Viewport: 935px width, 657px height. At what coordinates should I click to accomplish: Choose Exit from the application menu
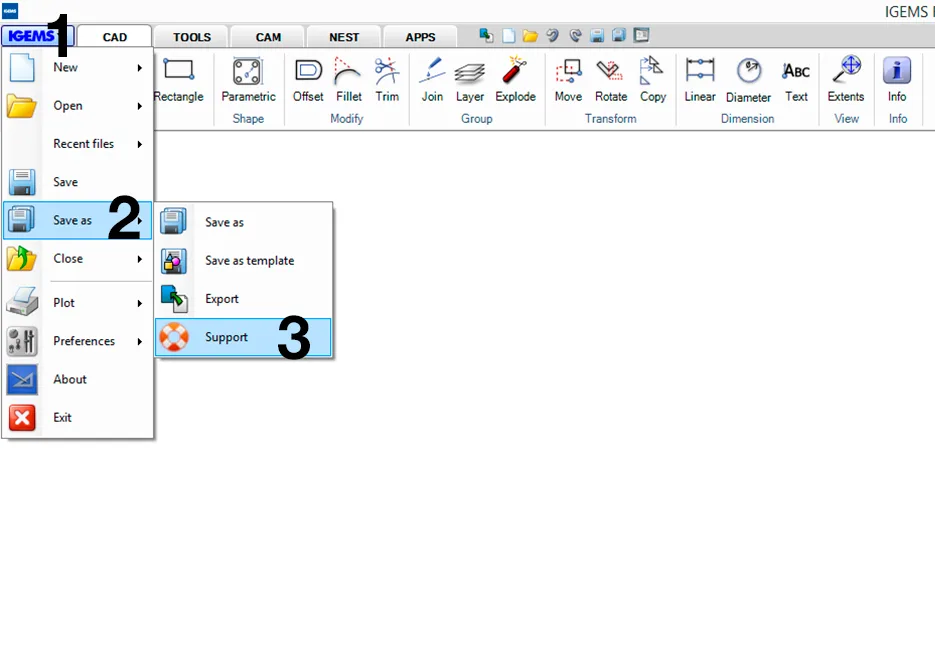[62, 418]
